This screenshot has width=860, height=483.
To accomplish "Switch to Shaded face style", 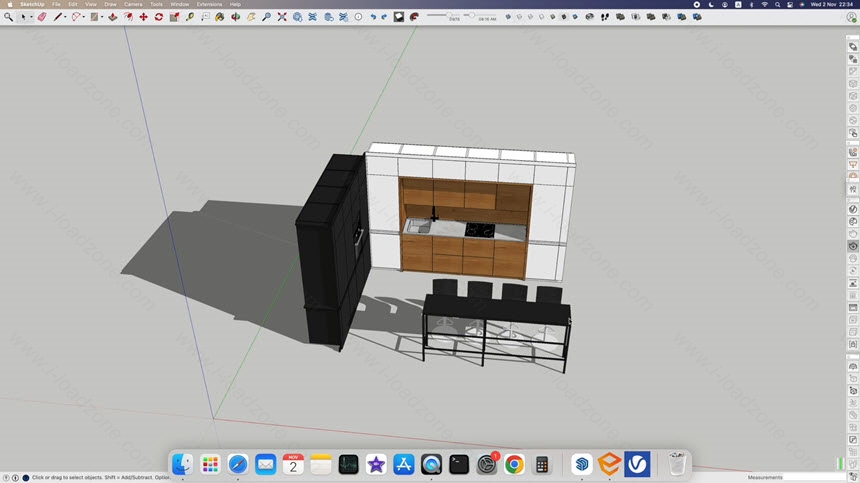I will point(552,17).
